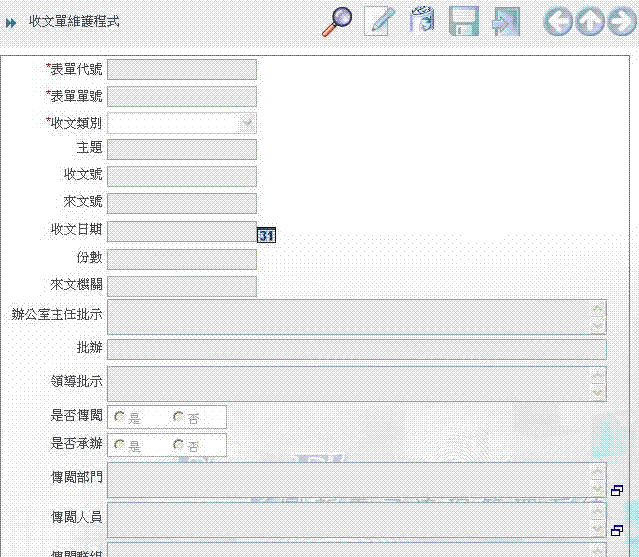
Task: Click the magnifying glass search icon
Action: pyautogui.click(x=336, y=21)
